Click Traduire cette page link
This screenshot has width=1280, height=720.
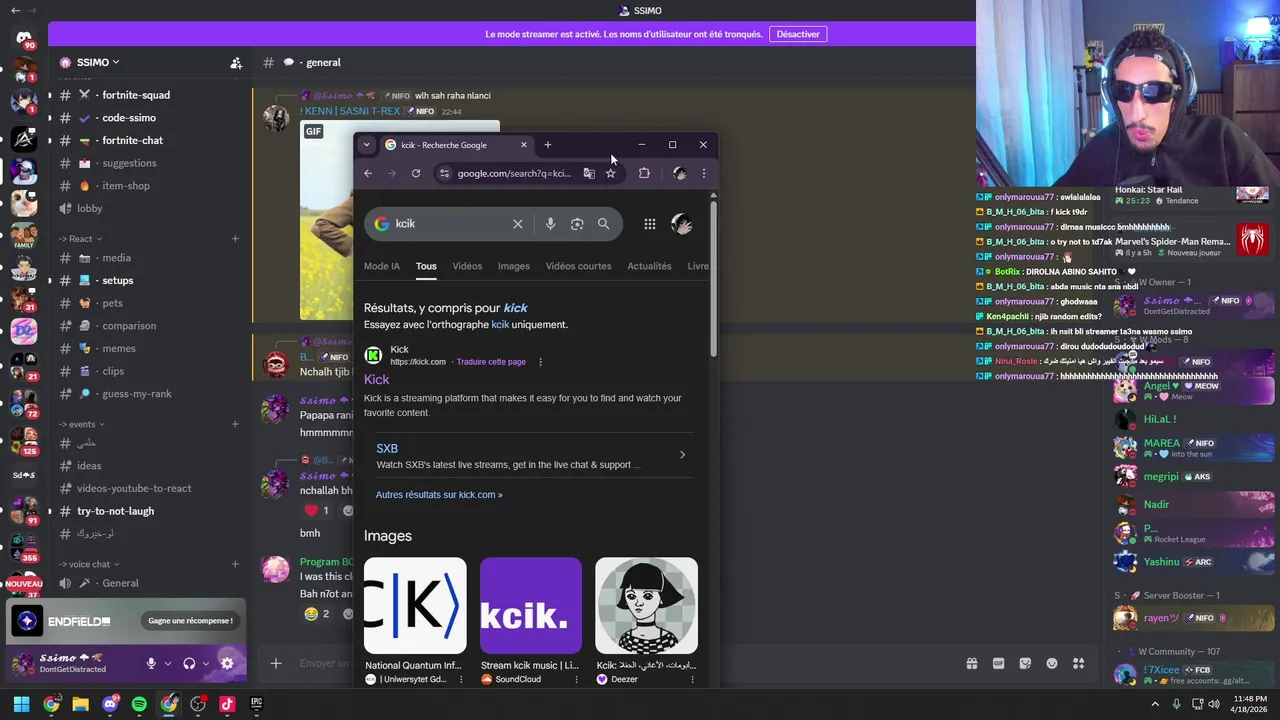[491, 362]
